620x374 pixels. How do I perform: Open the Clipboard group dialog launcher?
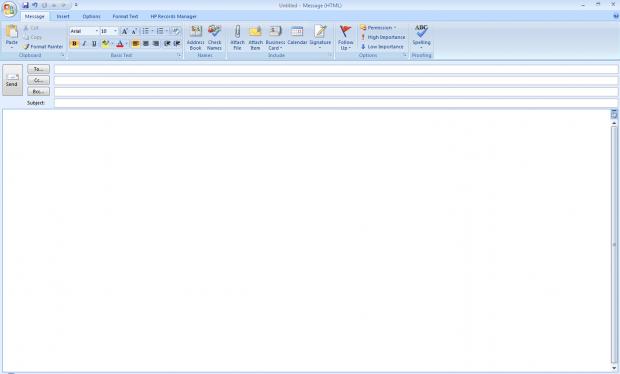click(62, 55)
